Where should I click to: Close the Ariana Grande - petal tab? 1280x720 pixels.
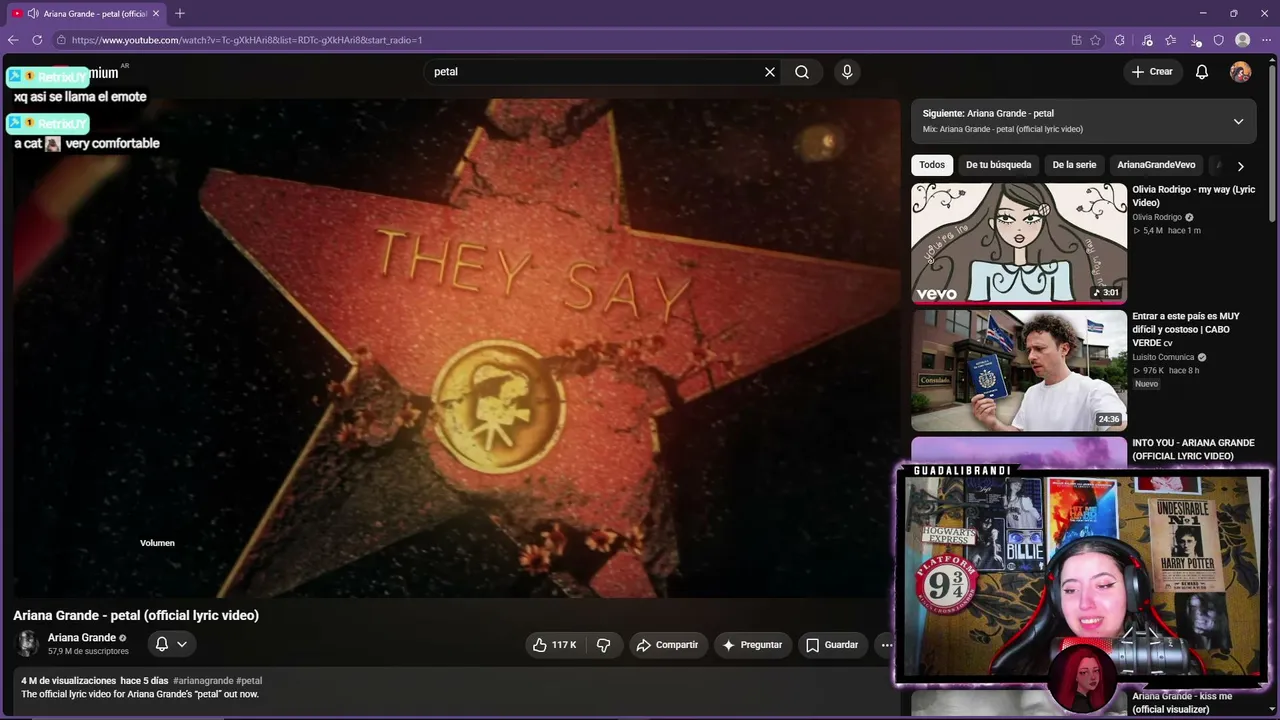tap(156, 13)
